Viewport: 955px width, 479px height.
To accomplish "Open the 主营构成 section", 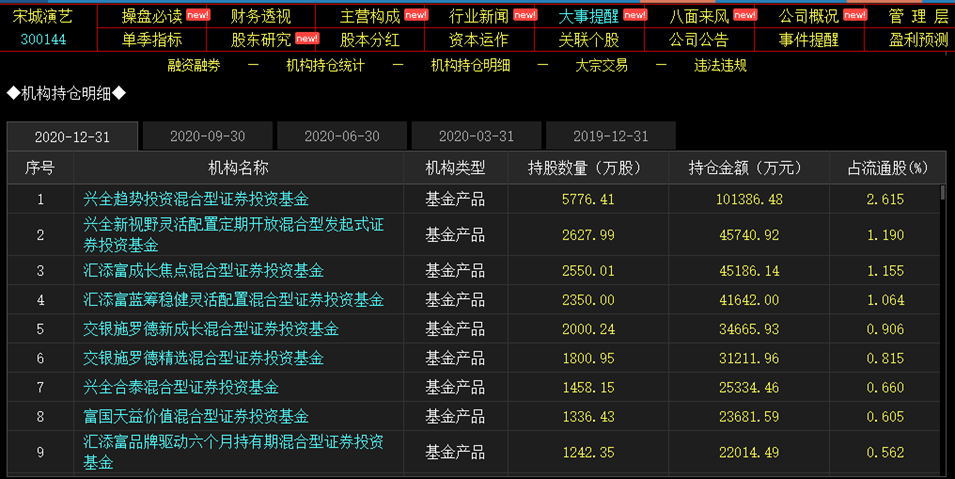I will [370, 16].
